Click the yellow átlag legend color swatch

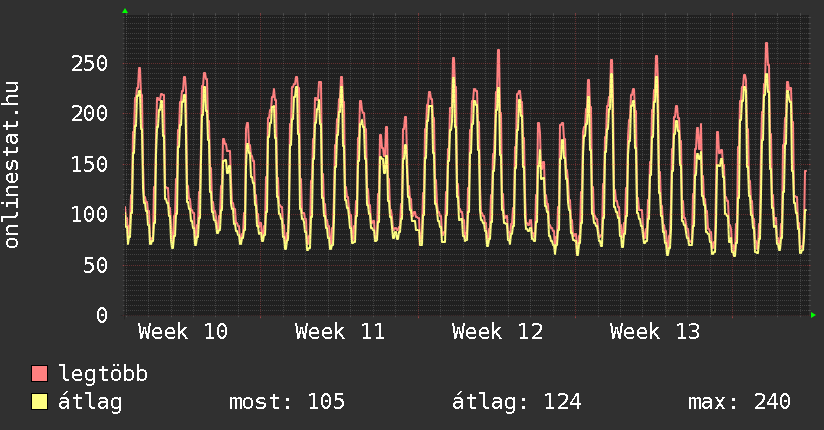pos(40,402)
